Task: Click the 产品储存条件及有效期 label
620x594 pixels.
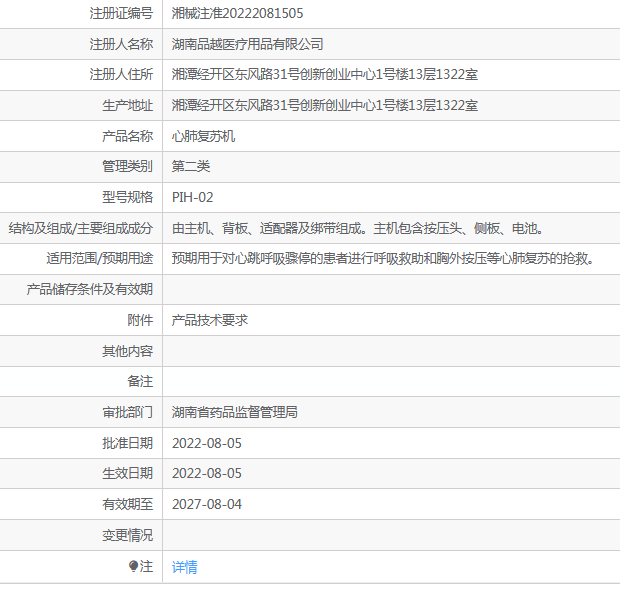Action: pyautogui.click(x=89, y=289)
